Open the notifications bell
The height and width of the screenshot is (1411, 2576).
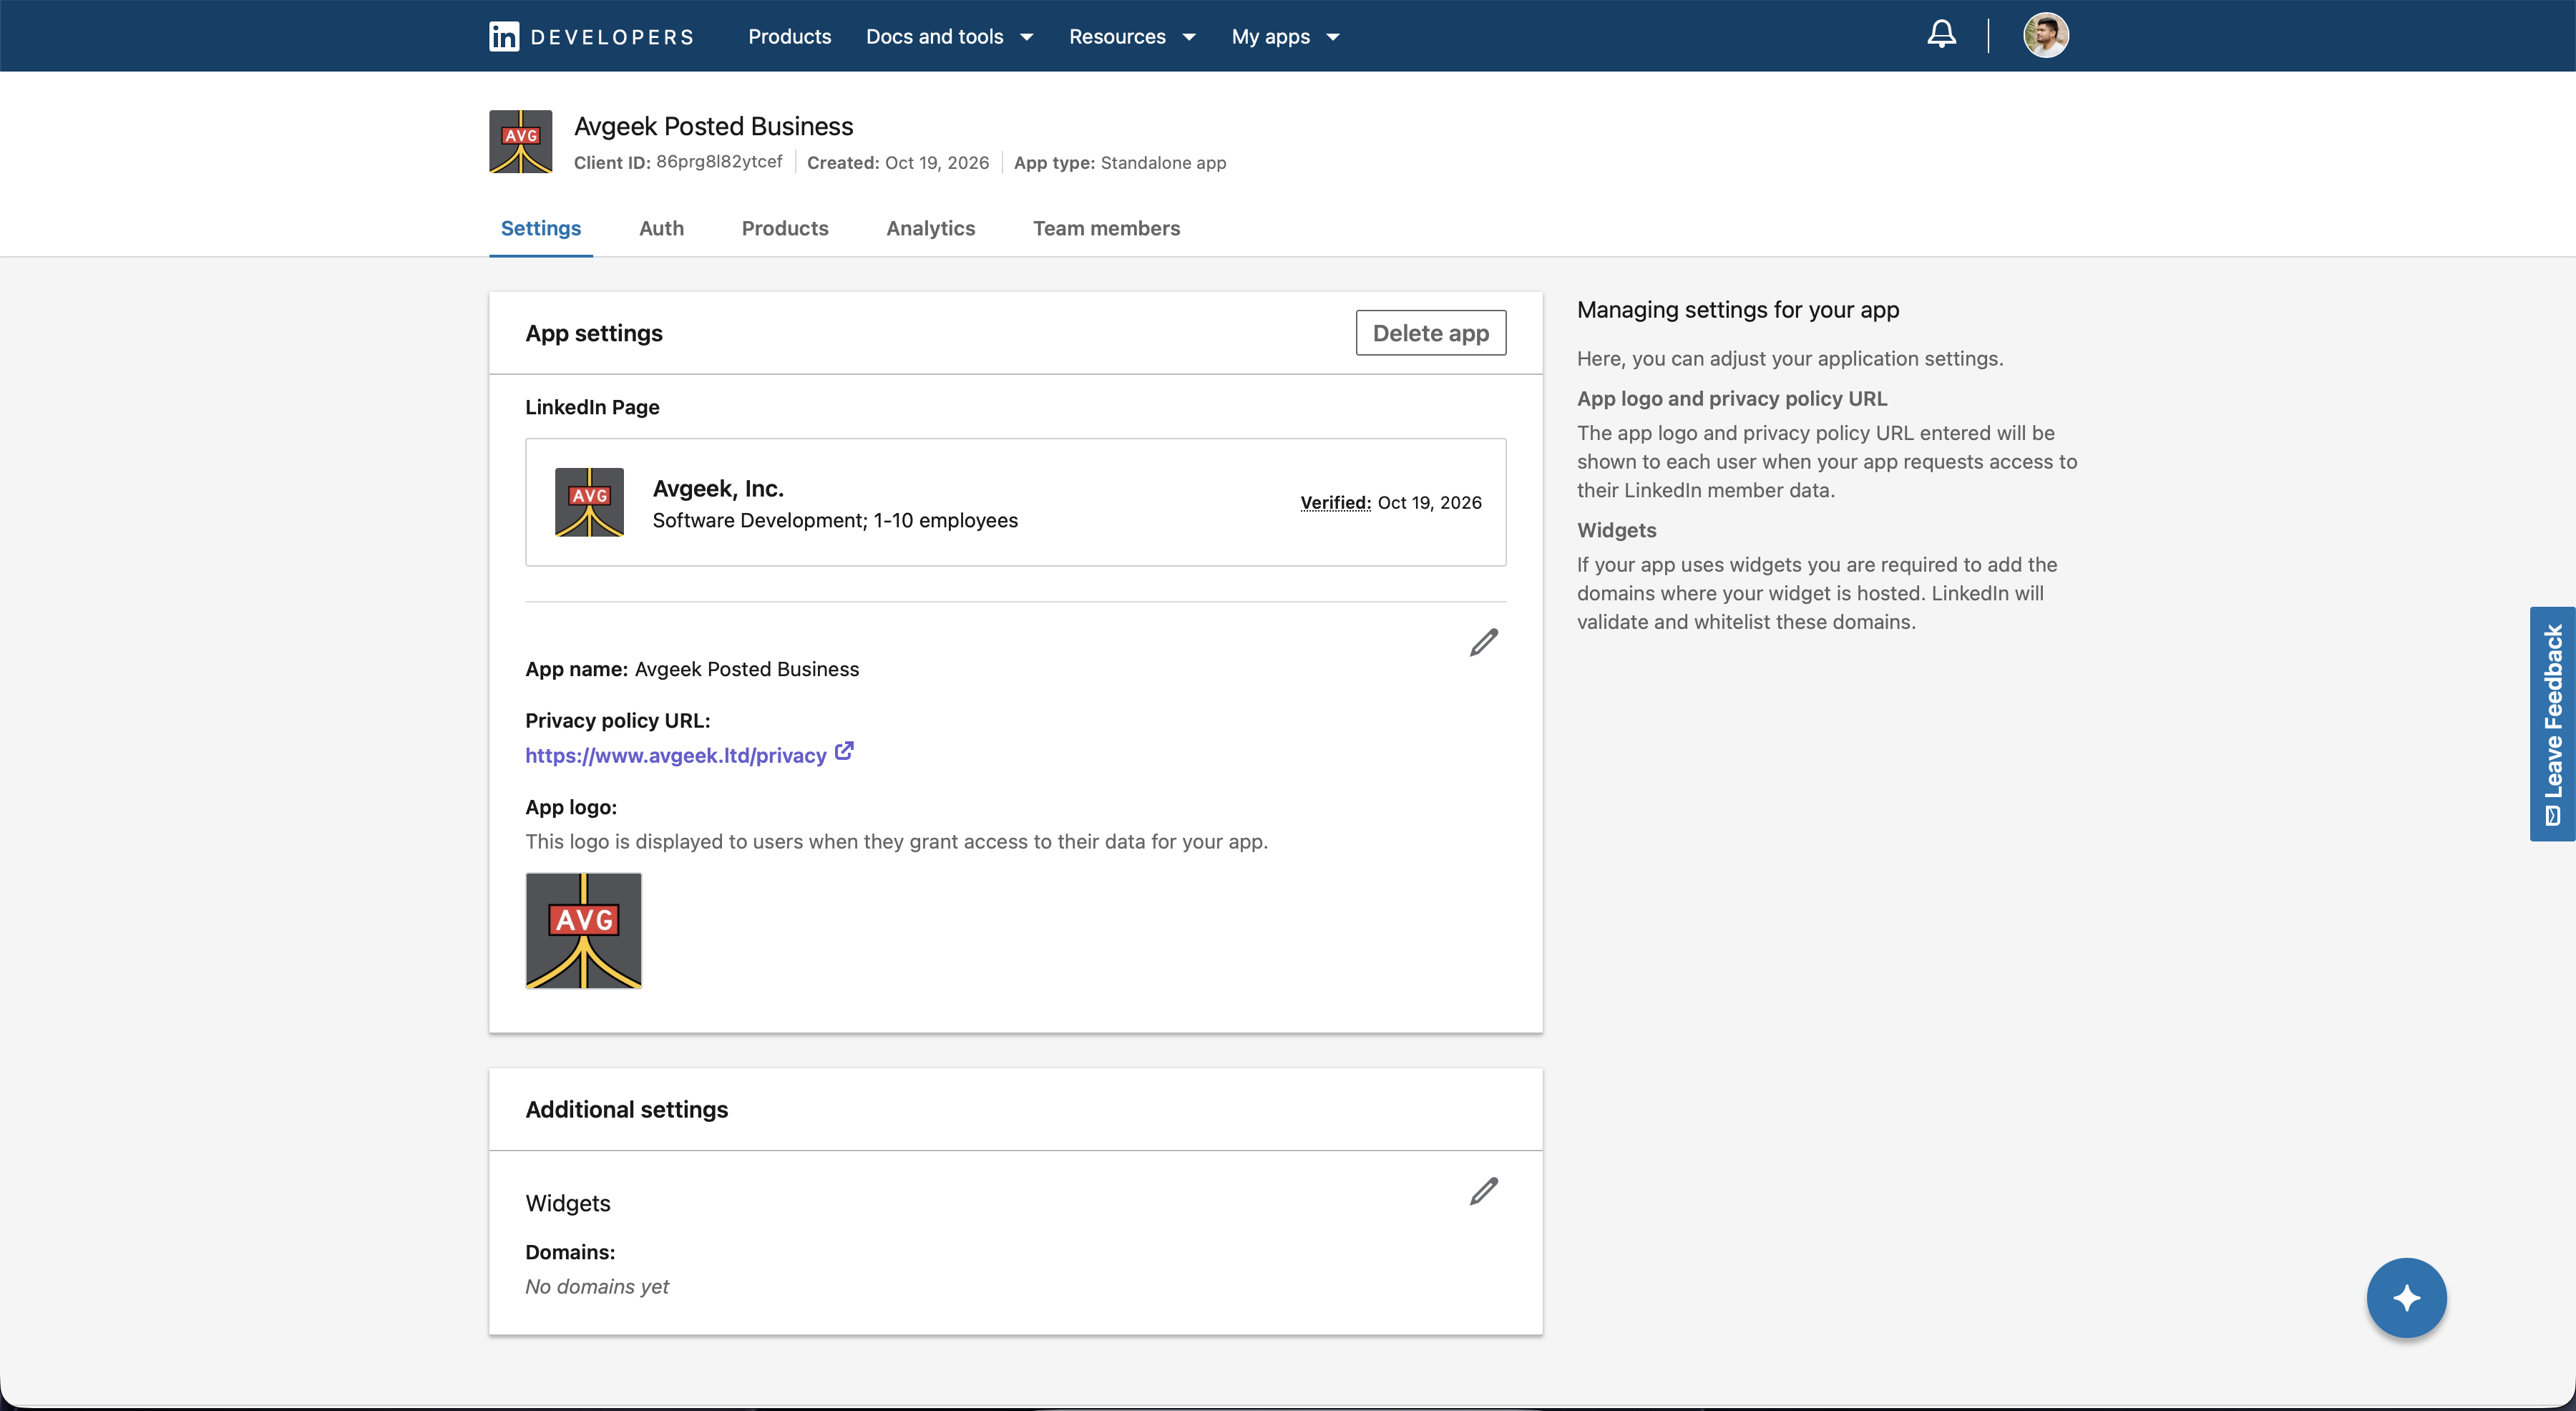(1941, 35)
